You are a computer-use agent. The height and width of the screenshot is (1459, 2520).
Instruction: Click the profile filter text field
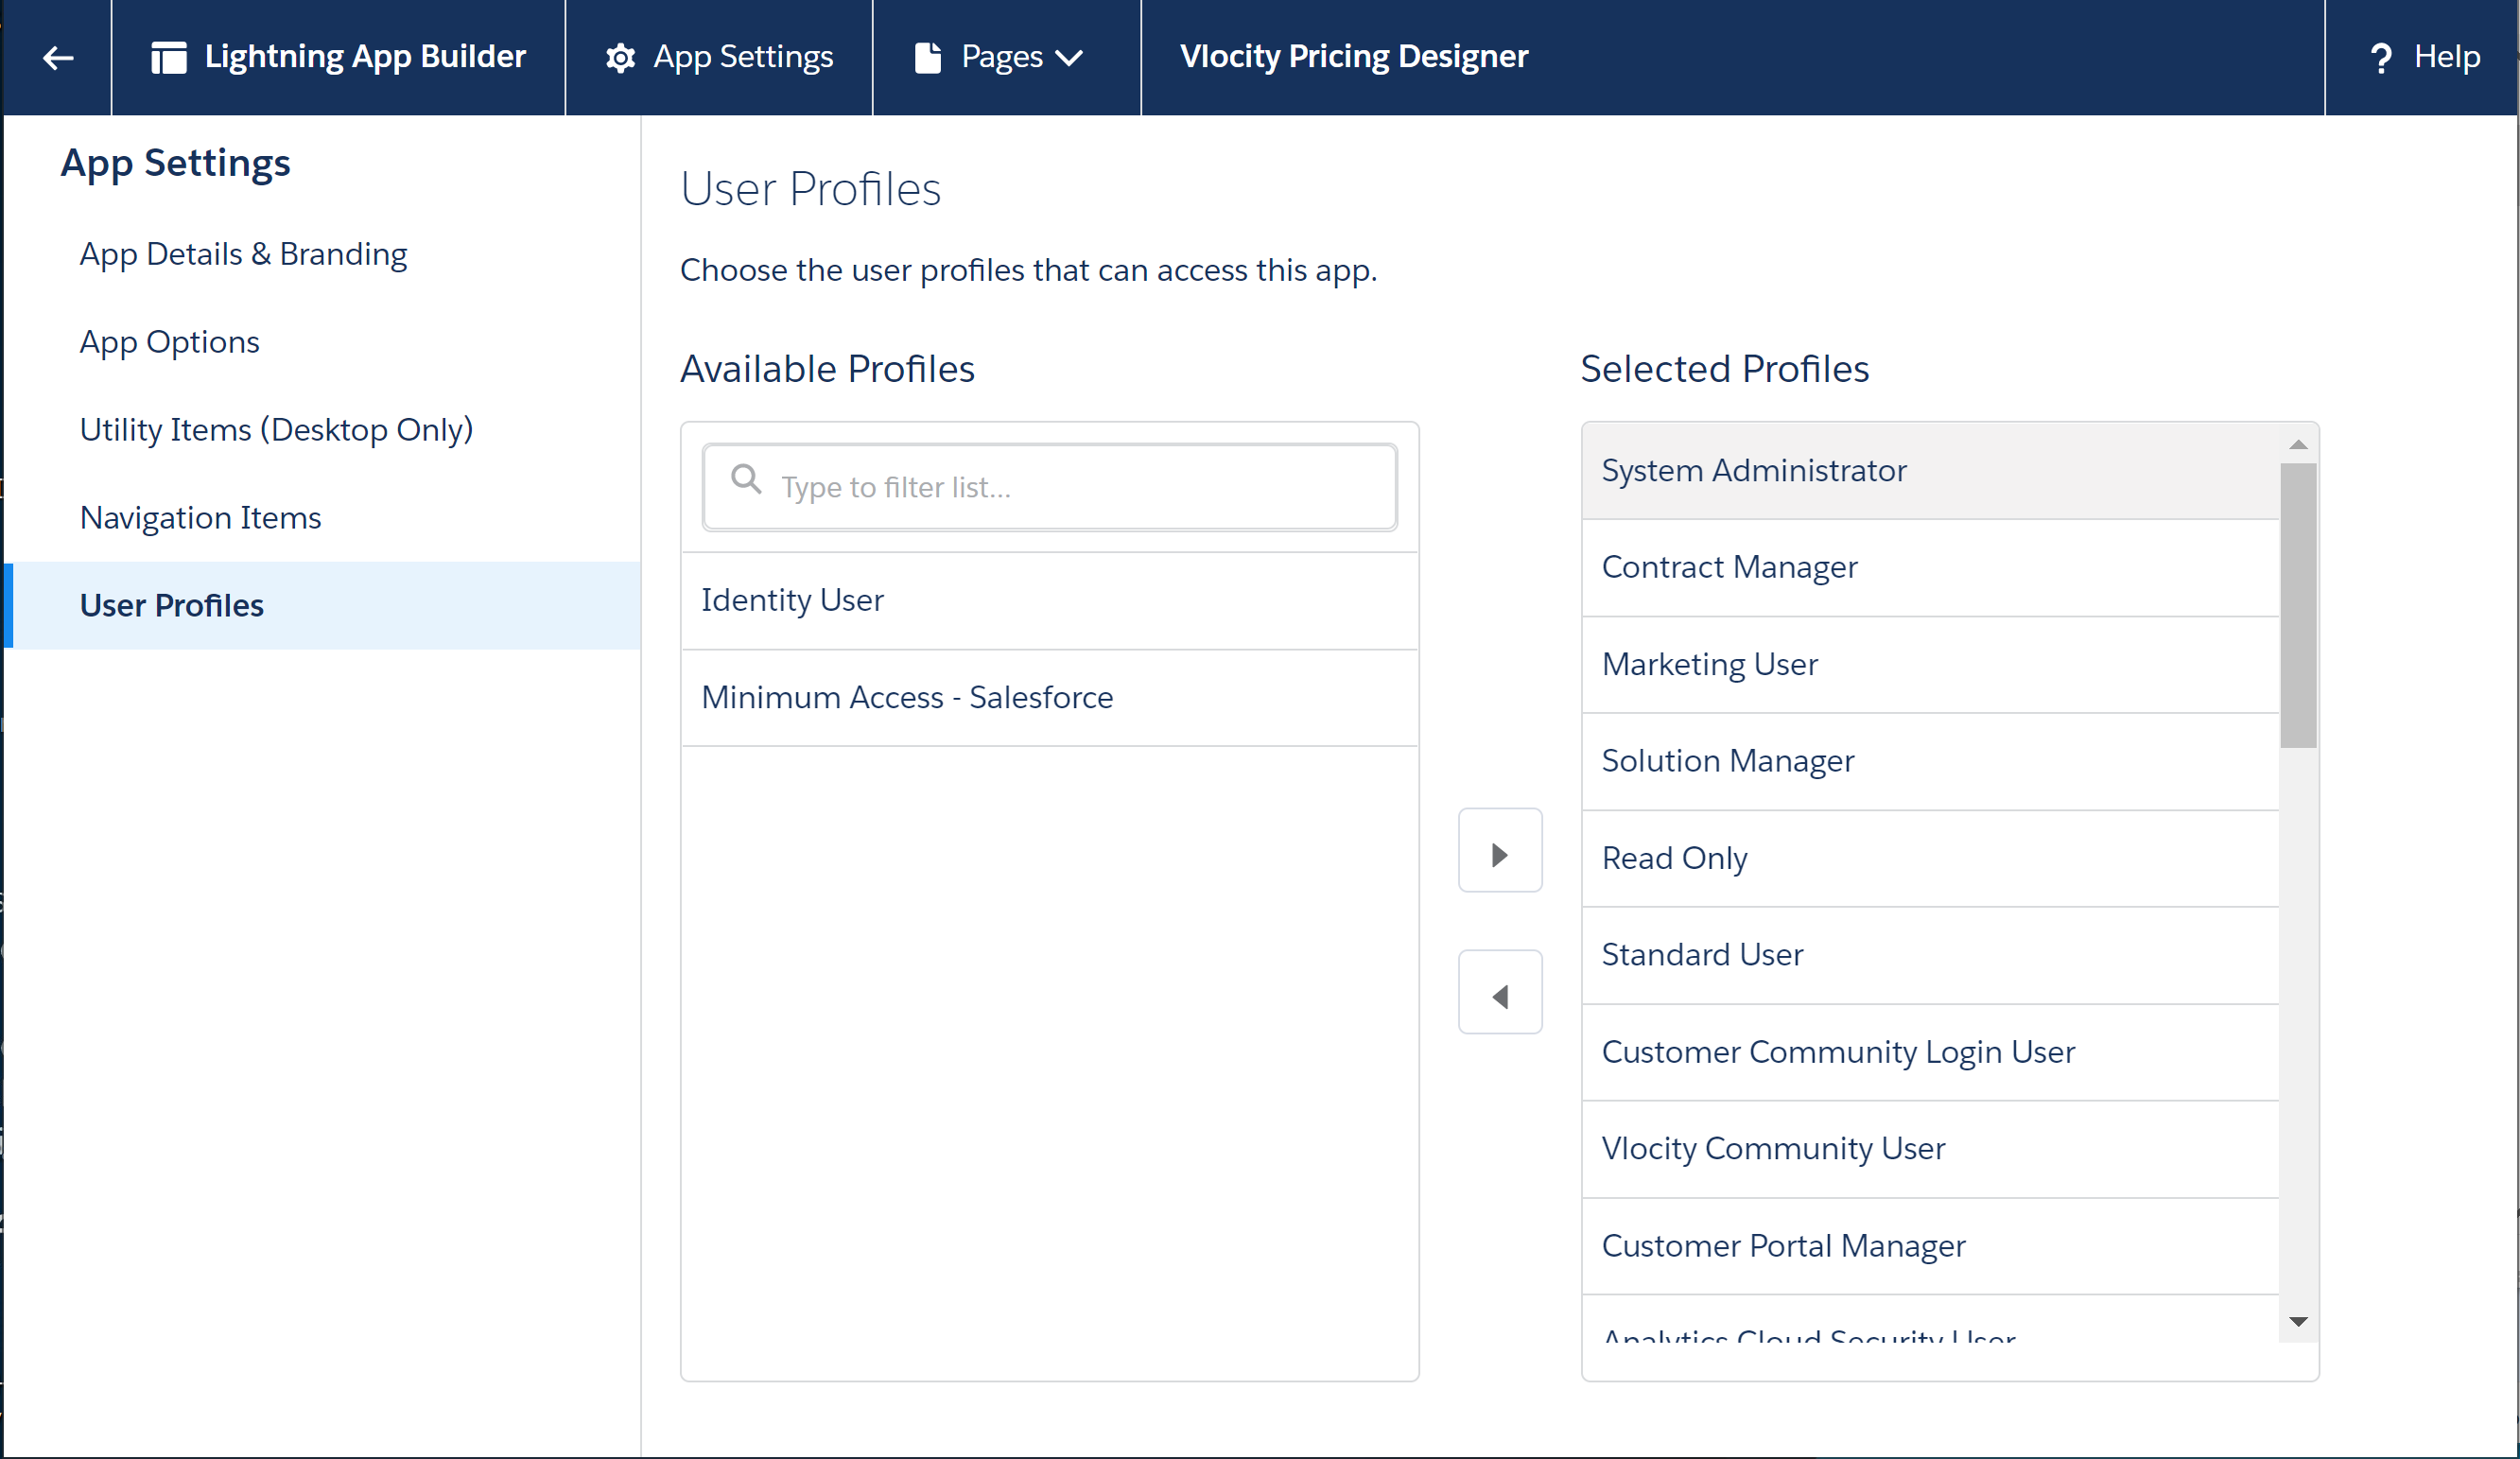click(1049, 487)
